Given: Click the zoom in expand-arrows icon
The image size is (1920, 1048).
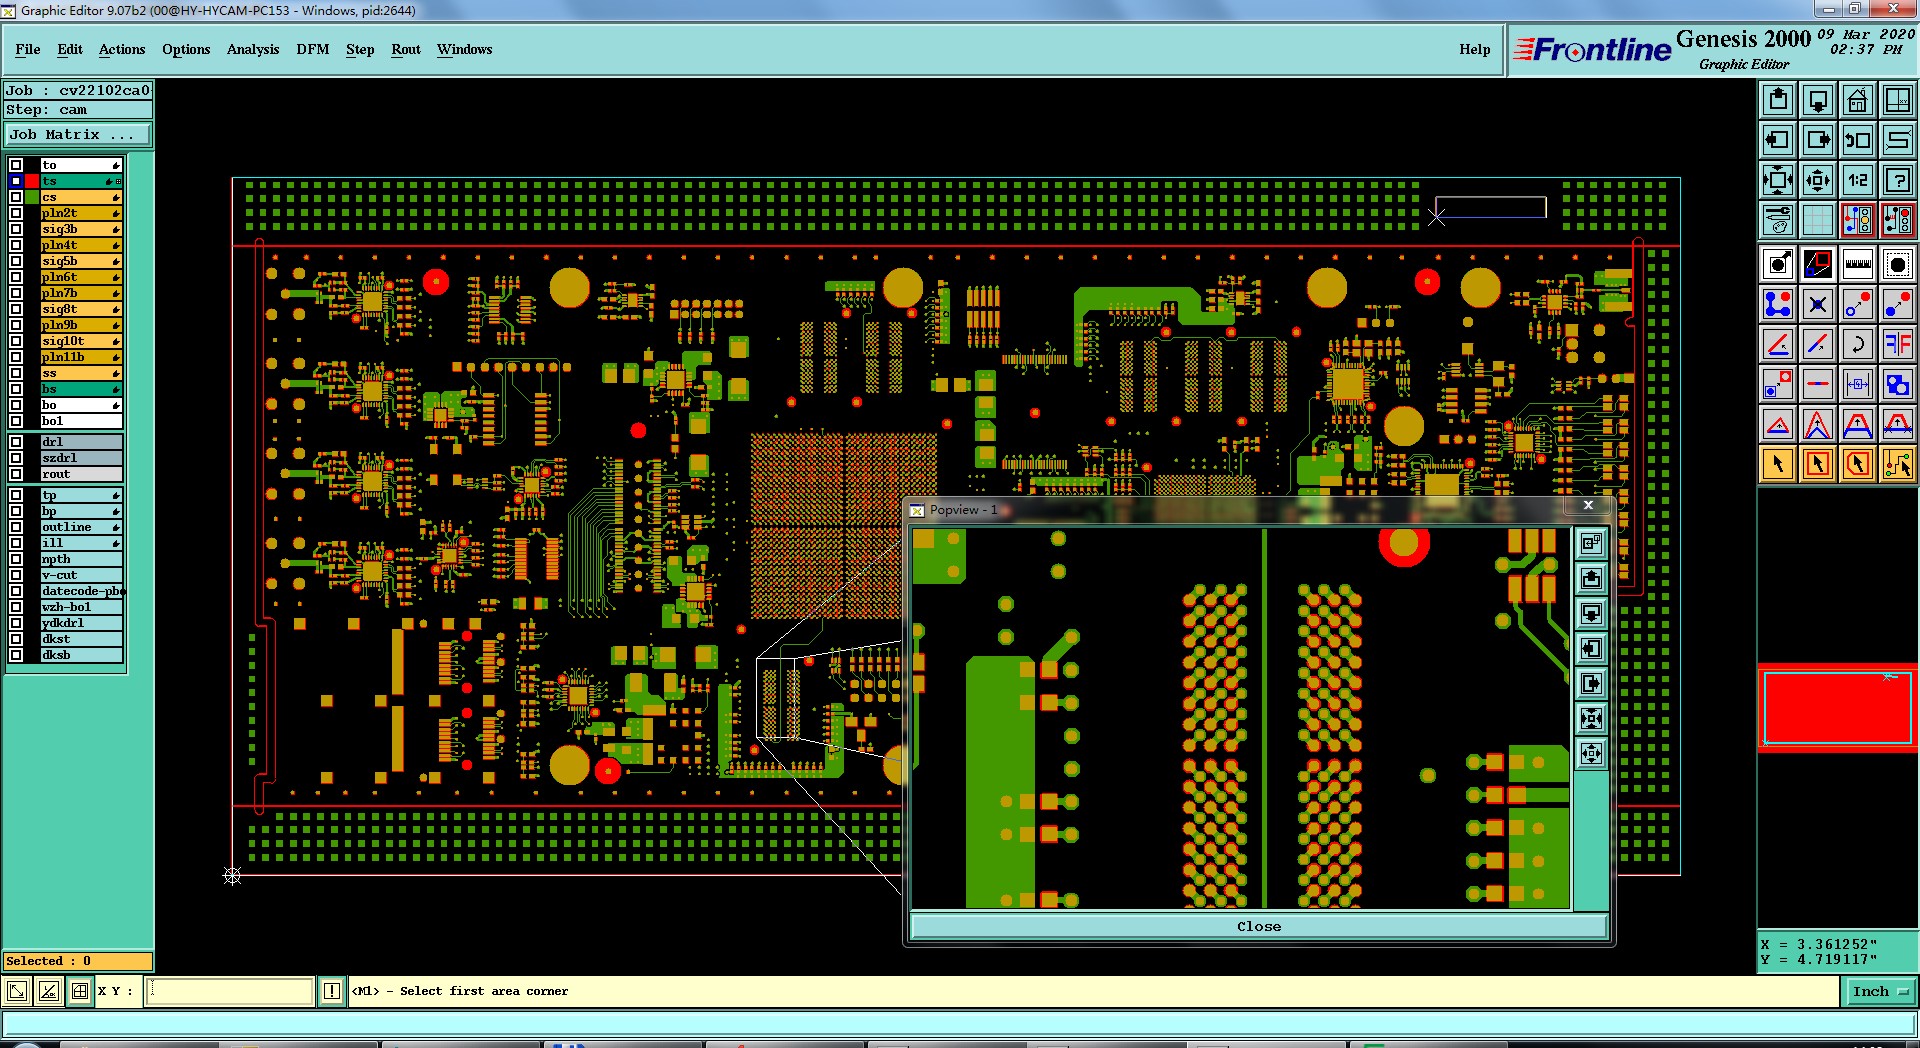Looking at the screenshot, I should pyautogui.click(x=1778, y=180).
